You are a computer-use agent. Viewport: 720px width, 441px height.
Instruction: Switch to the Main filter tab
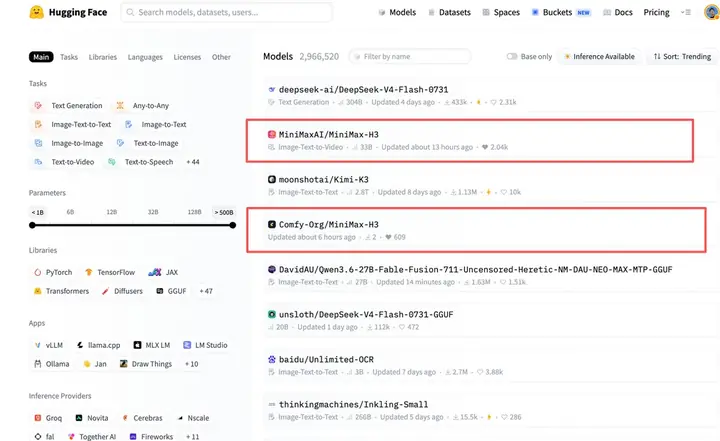(41, 57)
